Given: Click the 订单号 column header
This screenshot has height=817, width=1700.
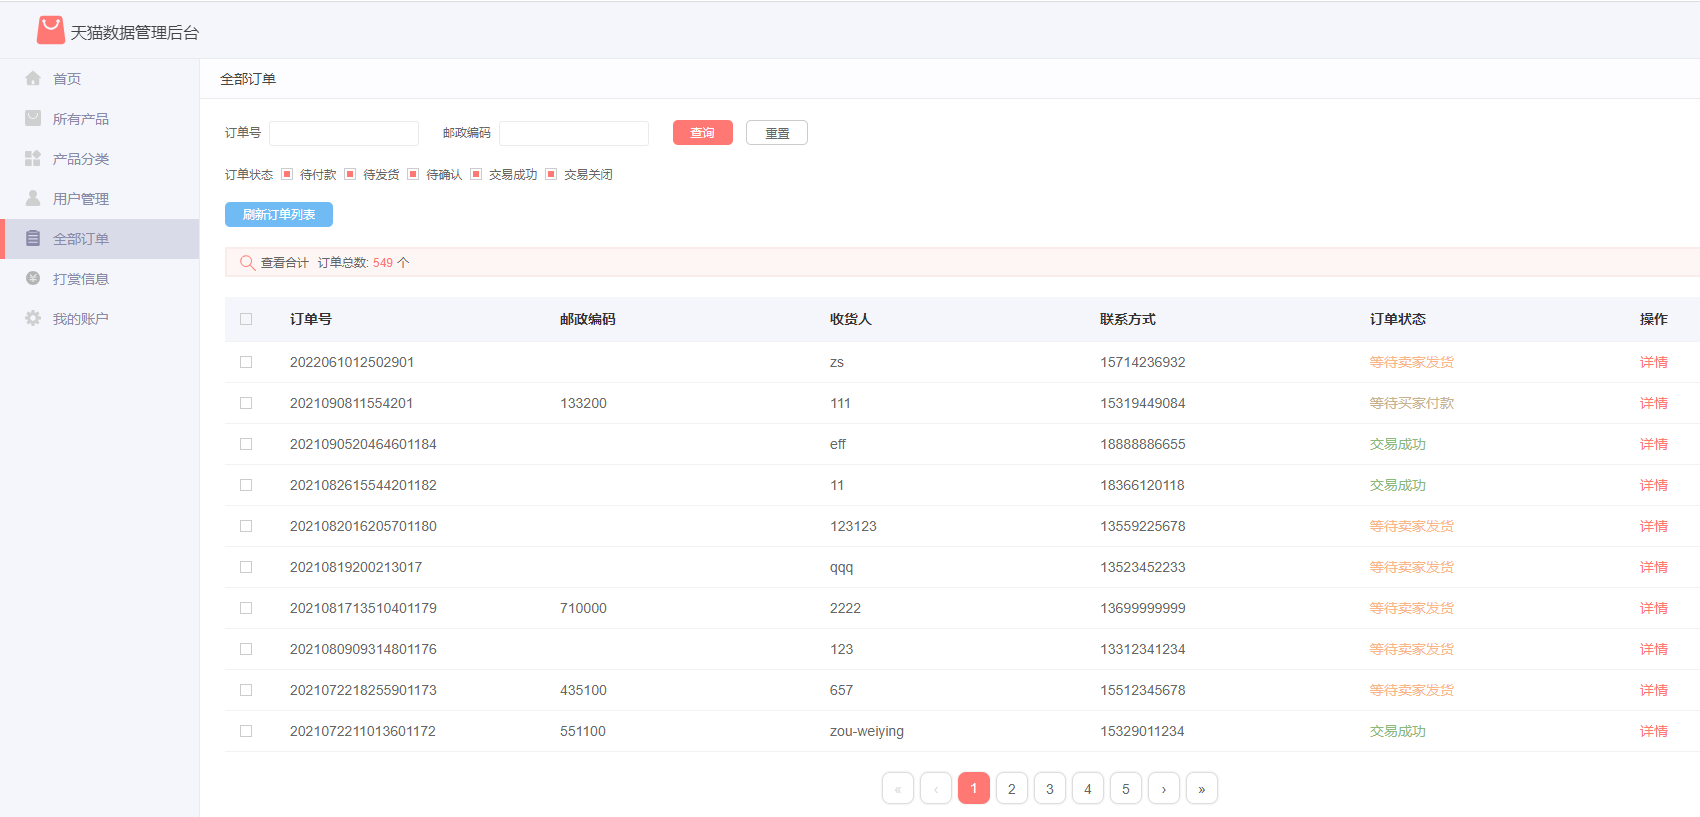Looking at the screenshot, I should pos(311,319).
